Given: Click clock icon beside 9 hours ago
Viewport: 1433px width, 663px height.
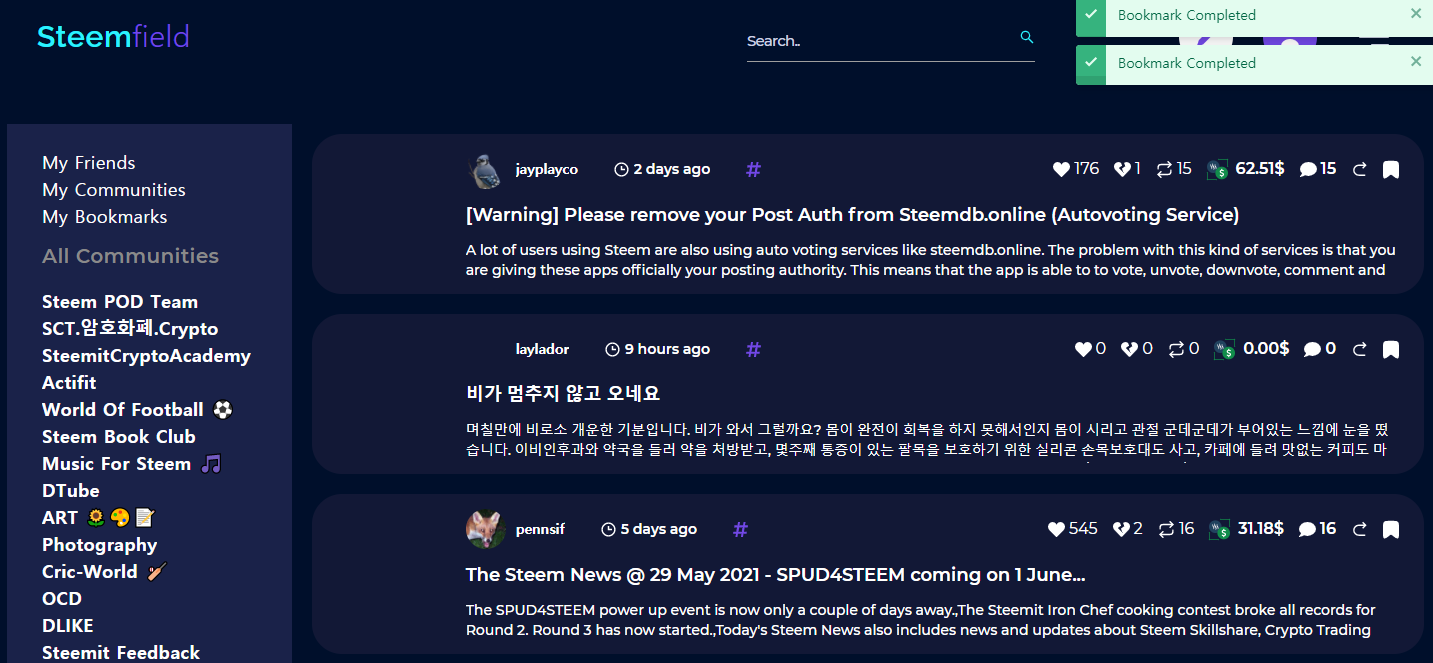Looking at the screenshot, I should click(613, 350).
